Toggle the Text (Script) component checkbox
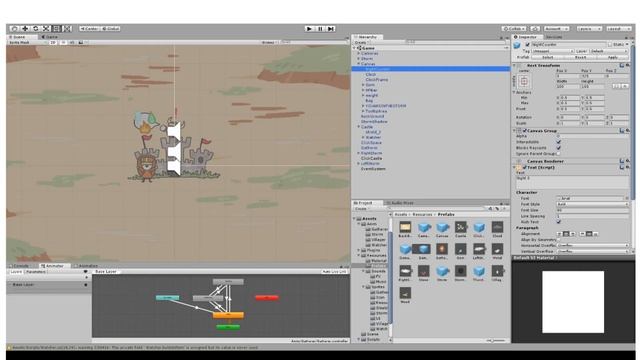 pos(524,167)
